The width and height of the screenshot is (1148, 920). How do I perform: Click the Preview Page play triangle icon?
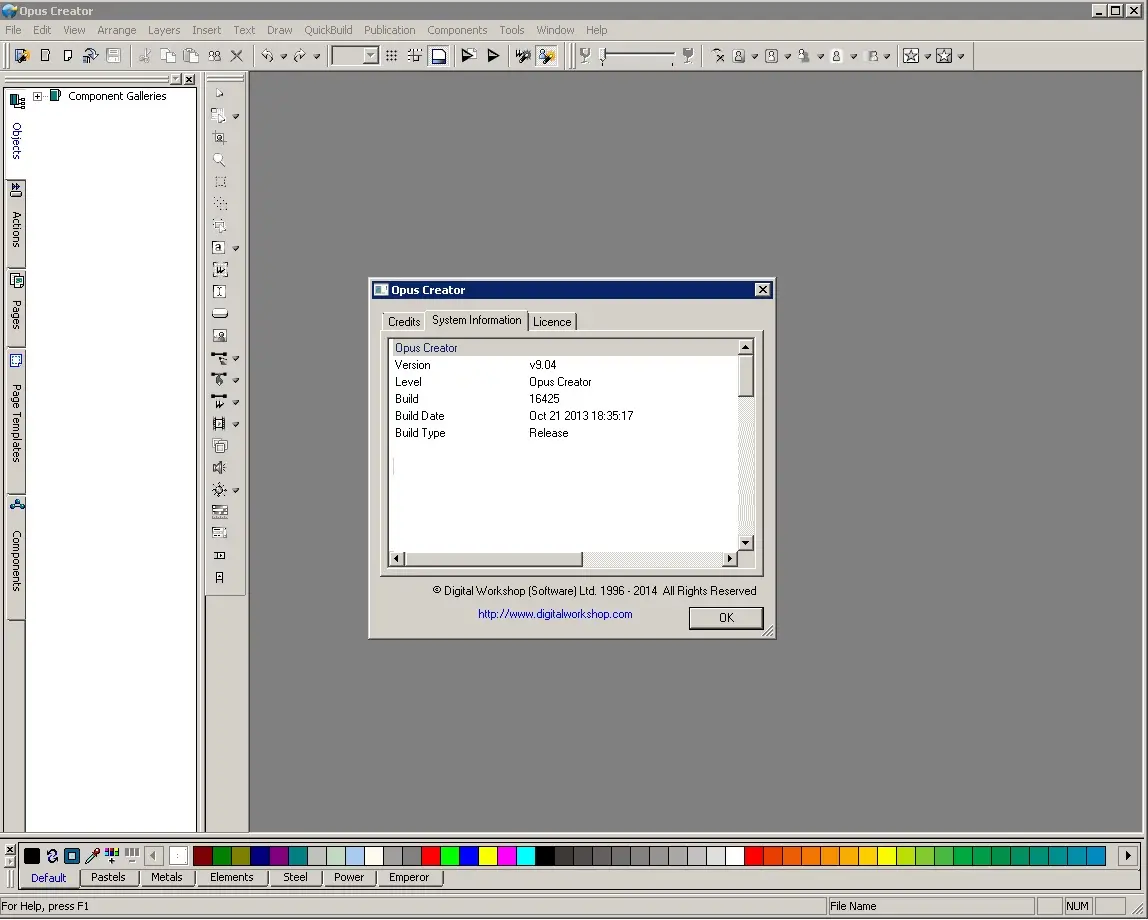pyautogui.click(x=493, y=56)
